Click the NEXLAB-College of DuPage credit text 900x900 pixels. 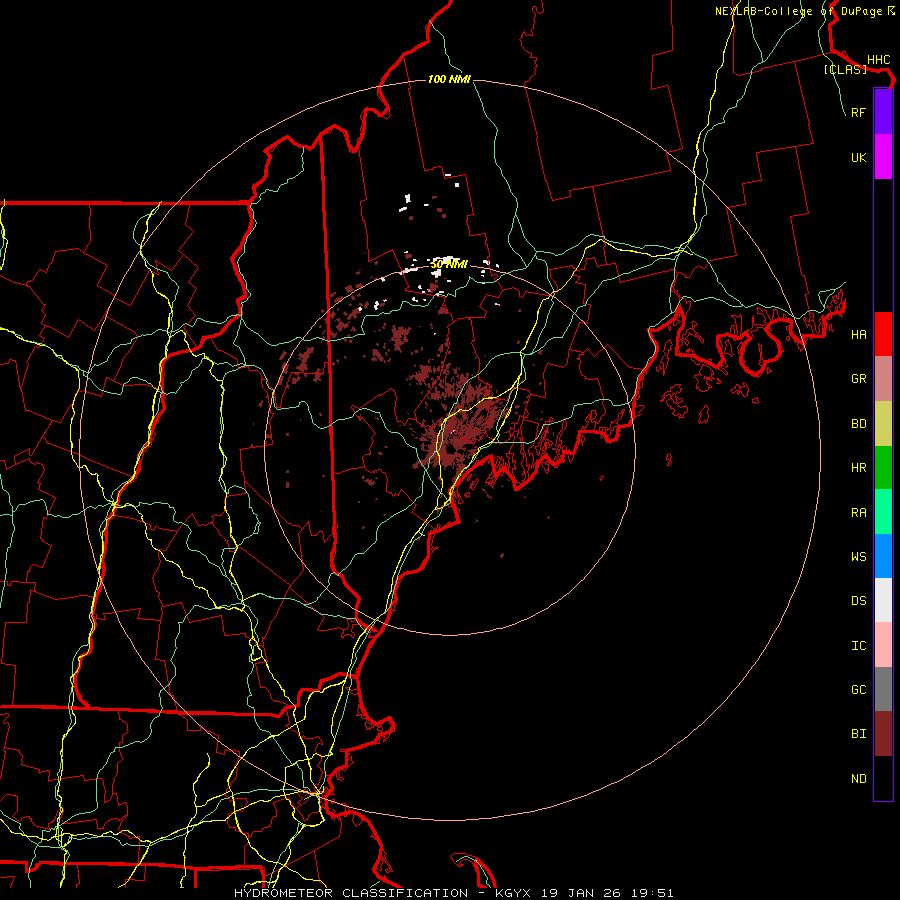pyautogui.click(x=798, y=11)
